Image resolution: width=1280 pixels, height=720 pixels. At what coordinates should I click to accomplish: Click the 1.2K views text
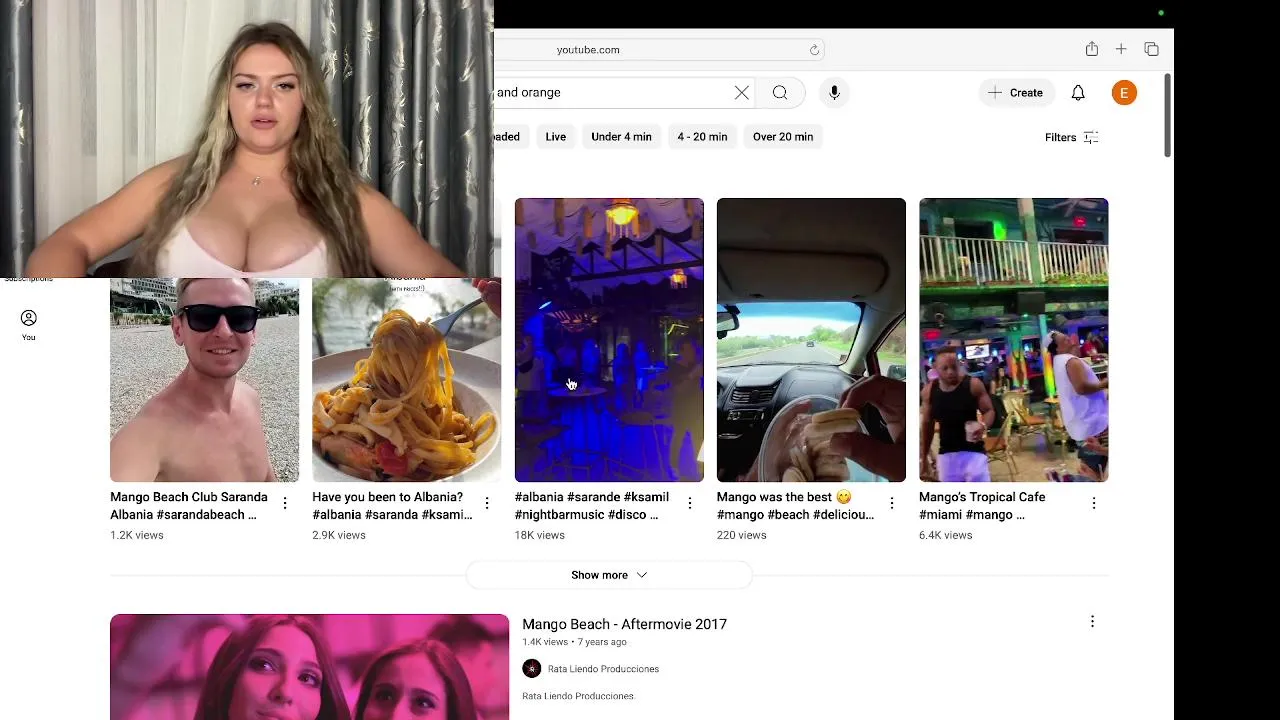tap(137, 535)
